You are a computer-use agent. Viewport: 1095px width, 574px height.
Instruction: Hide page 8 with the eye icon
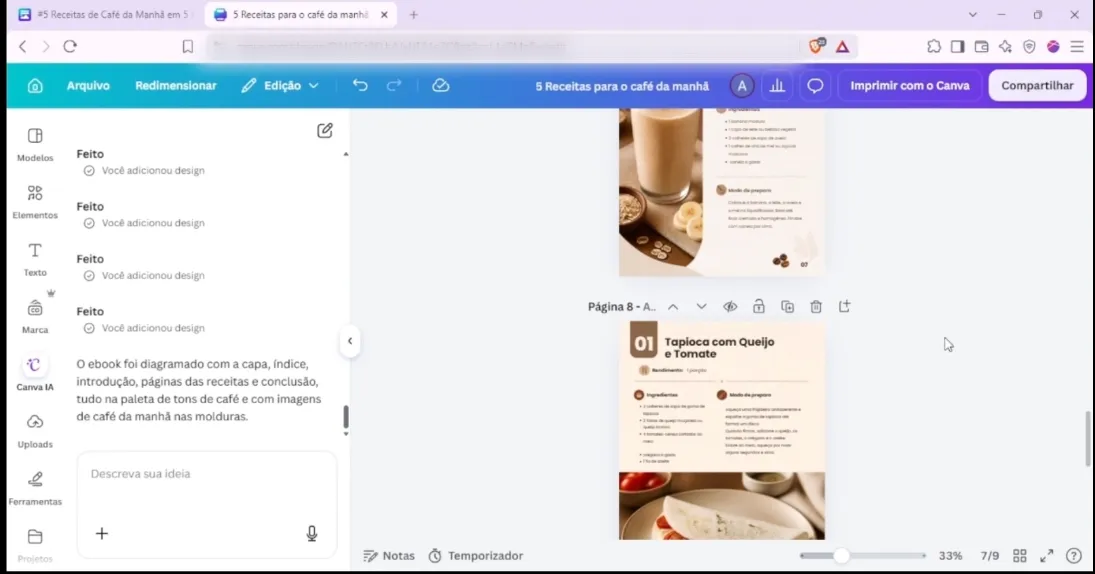click(x=730, y=307)
